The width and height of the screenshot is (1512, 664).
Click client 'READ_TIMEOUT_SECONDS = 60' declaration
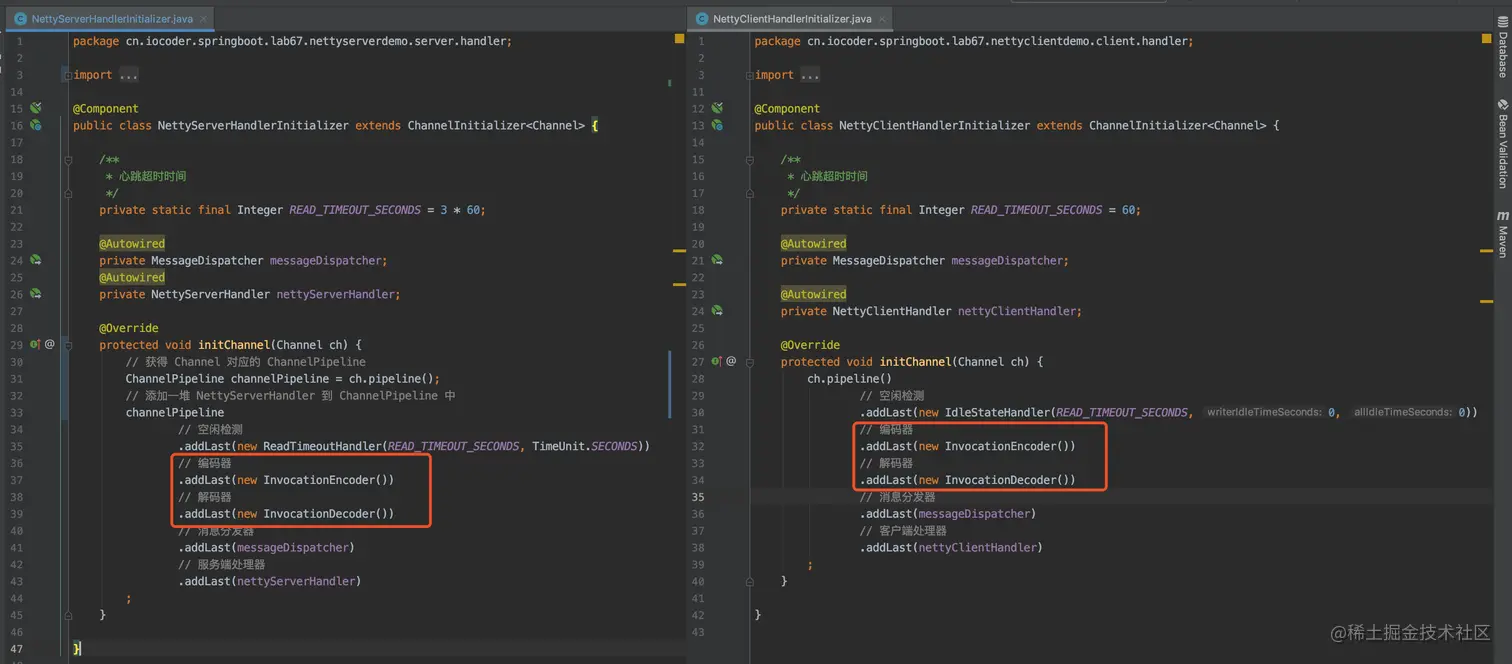tap(1055, 210)
